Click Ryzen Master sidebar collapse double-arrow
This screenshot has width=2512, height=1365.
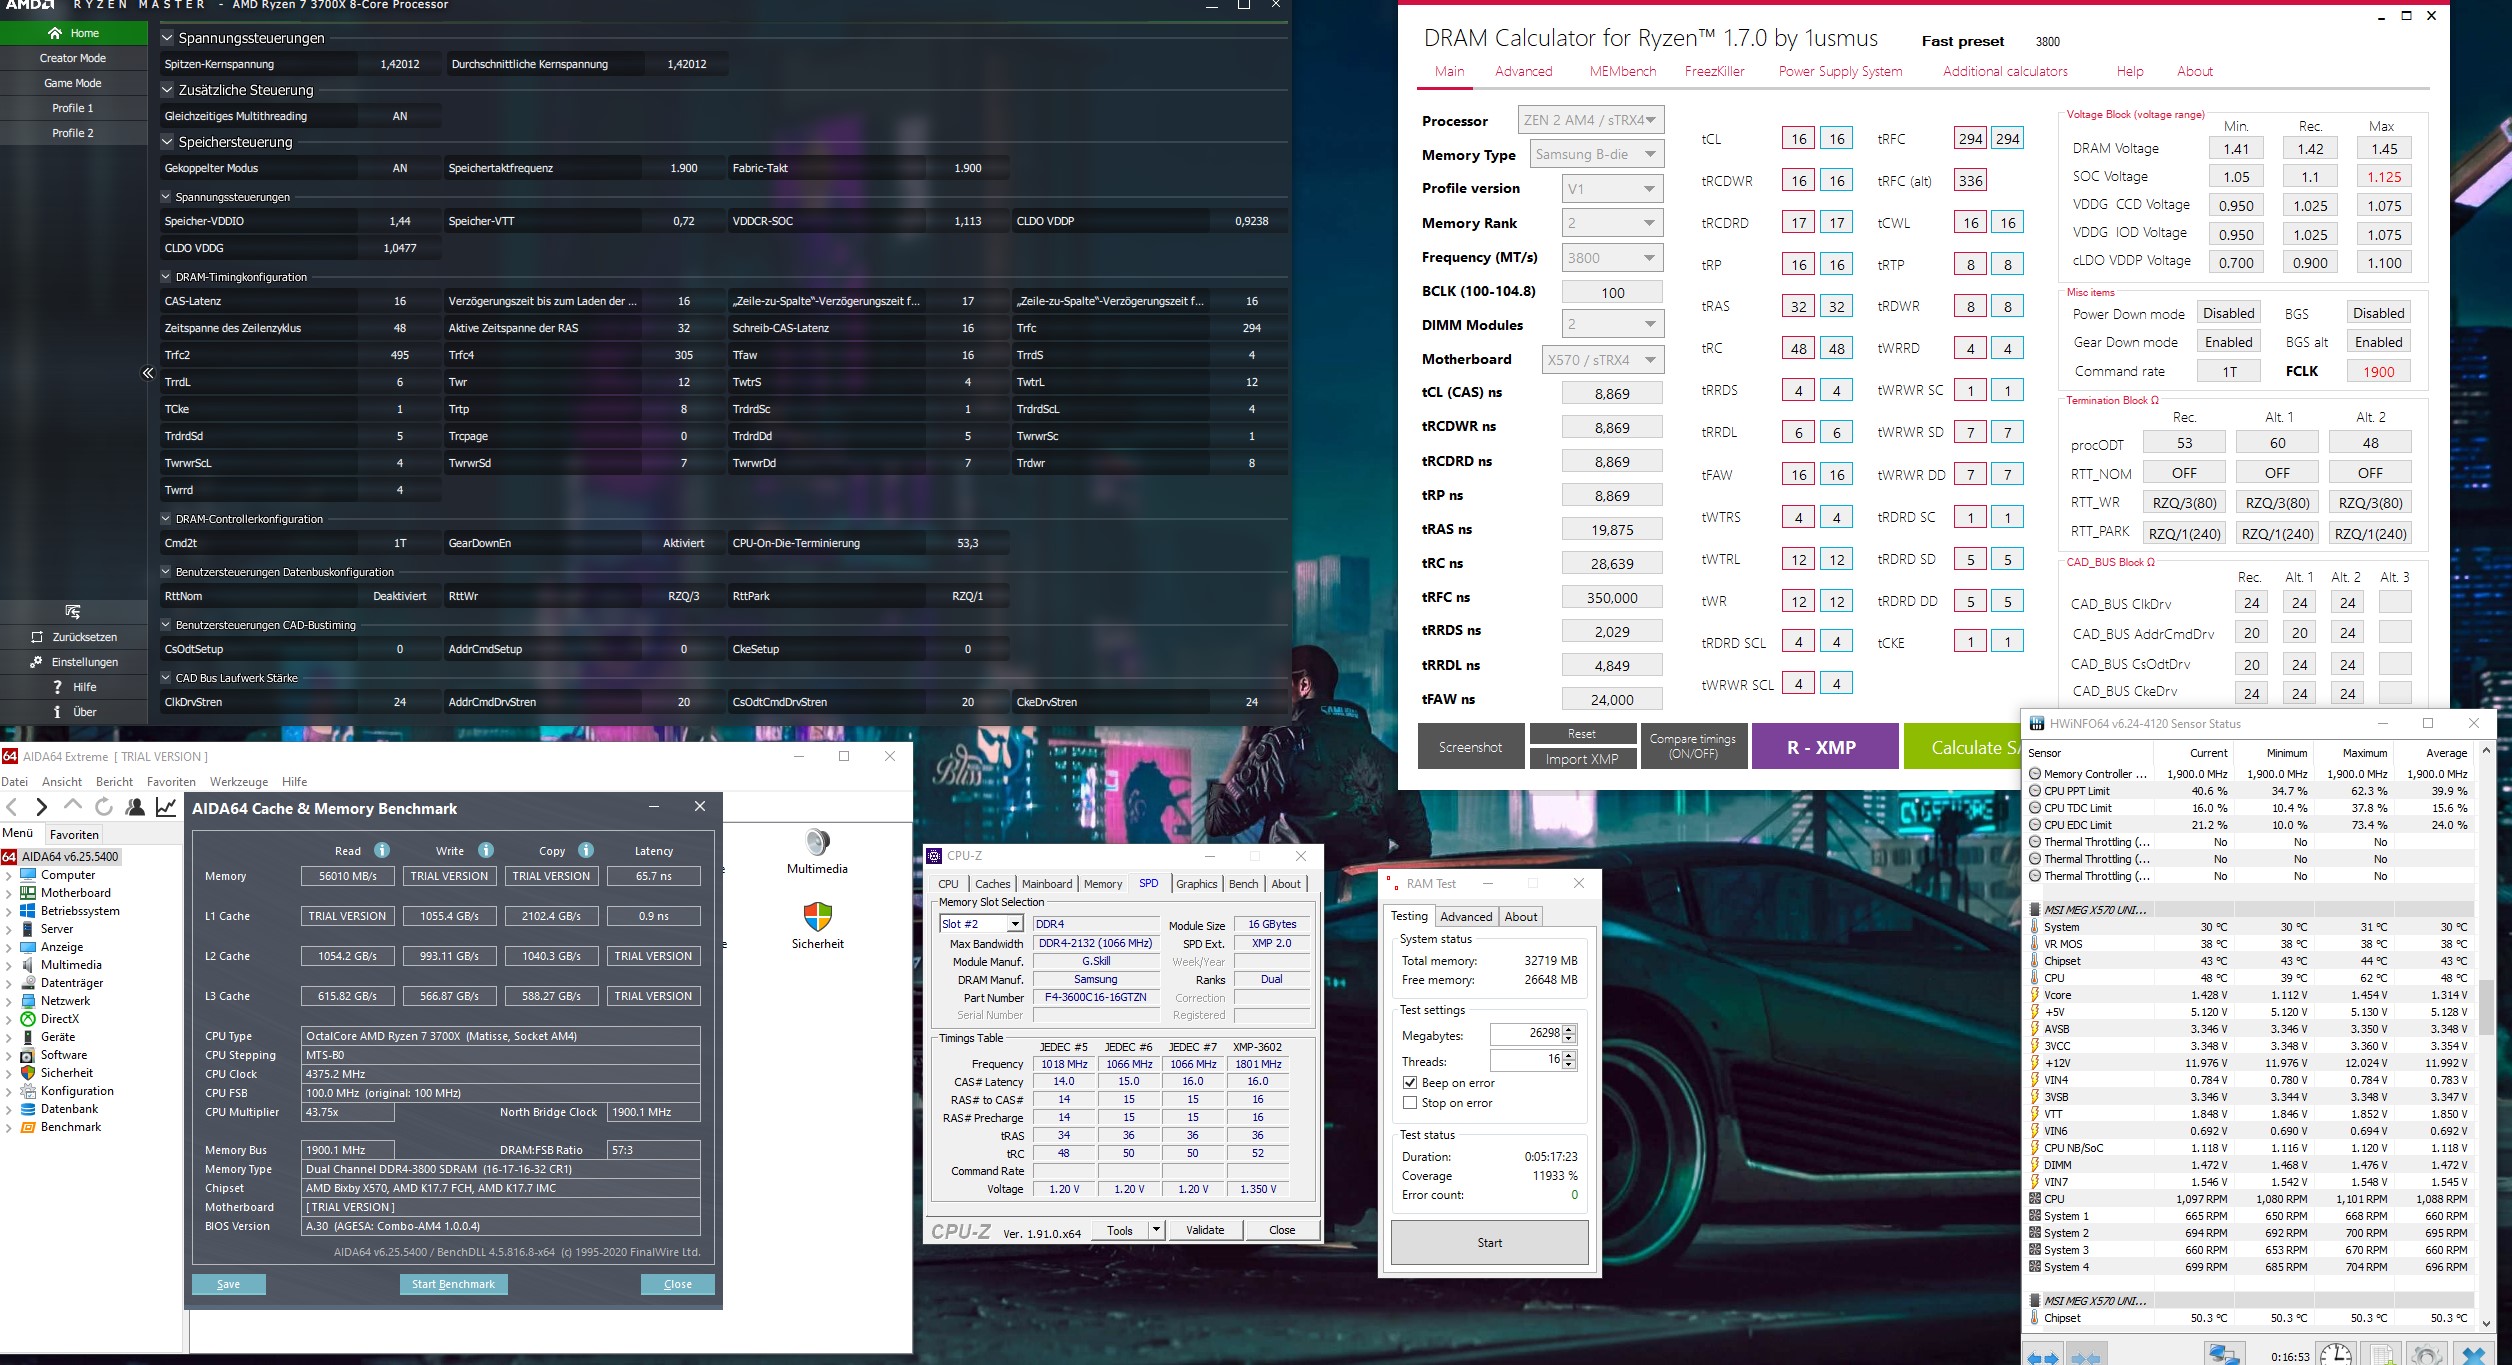click(147, 373)
